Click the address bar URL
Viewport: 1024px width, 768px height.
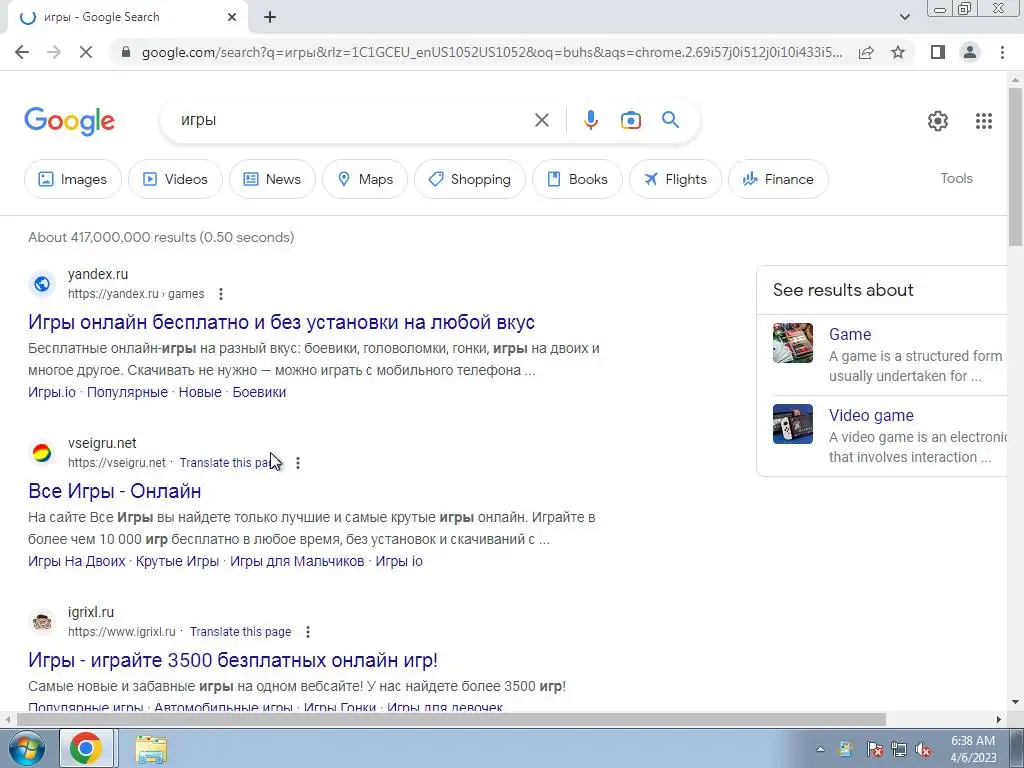coord(492,52)
